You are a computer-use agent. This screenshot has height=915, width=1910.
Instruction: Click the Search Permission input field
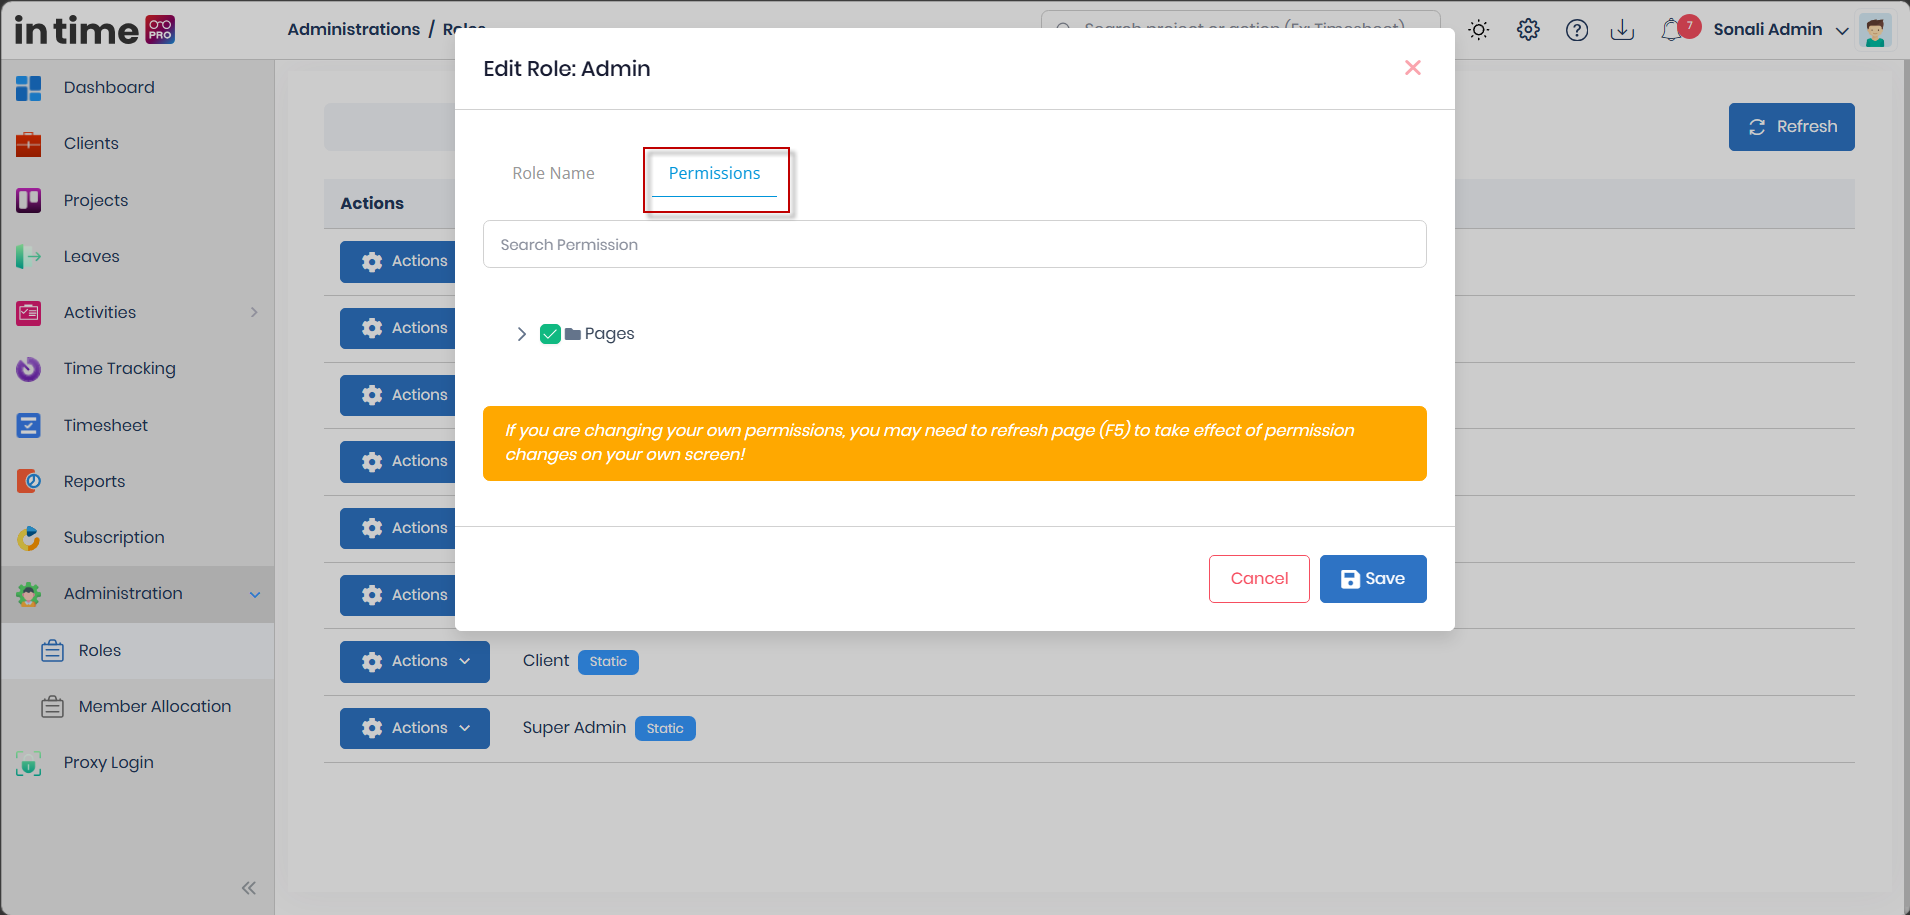pyautogui.click(x=955, y=244)
